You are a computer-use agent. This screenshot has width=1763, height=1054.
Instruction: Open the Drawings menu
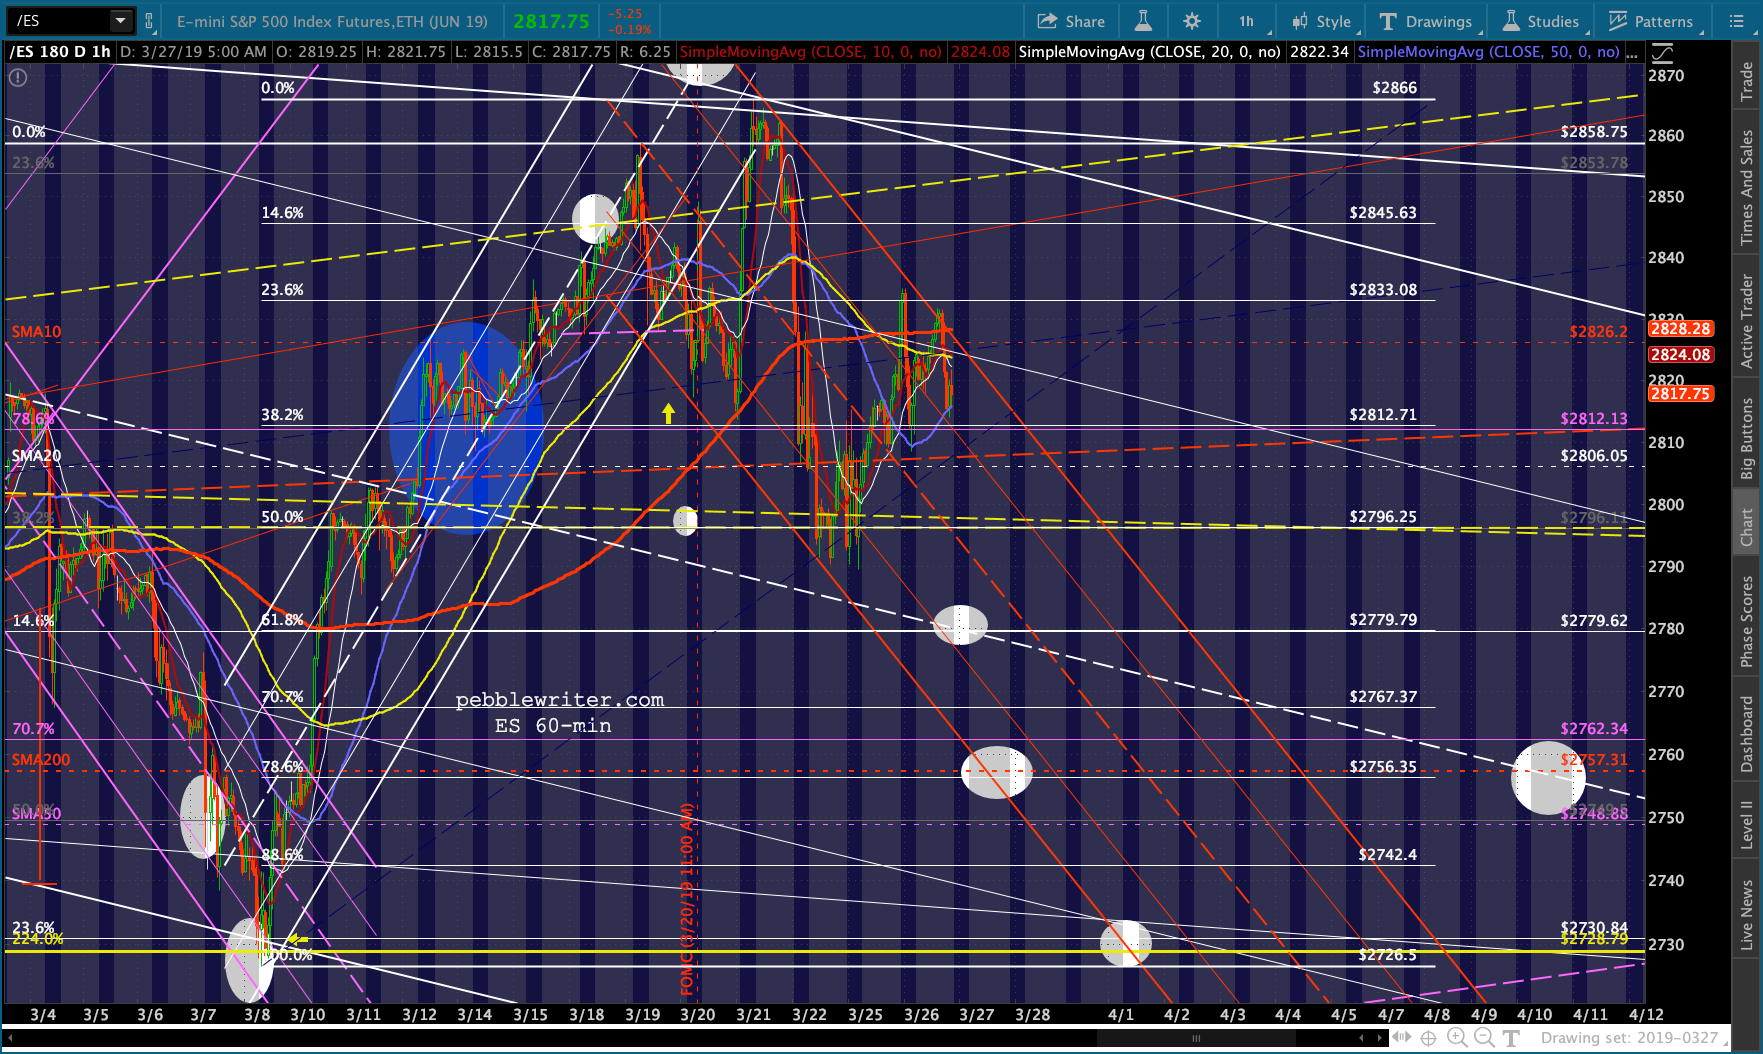1426,21
